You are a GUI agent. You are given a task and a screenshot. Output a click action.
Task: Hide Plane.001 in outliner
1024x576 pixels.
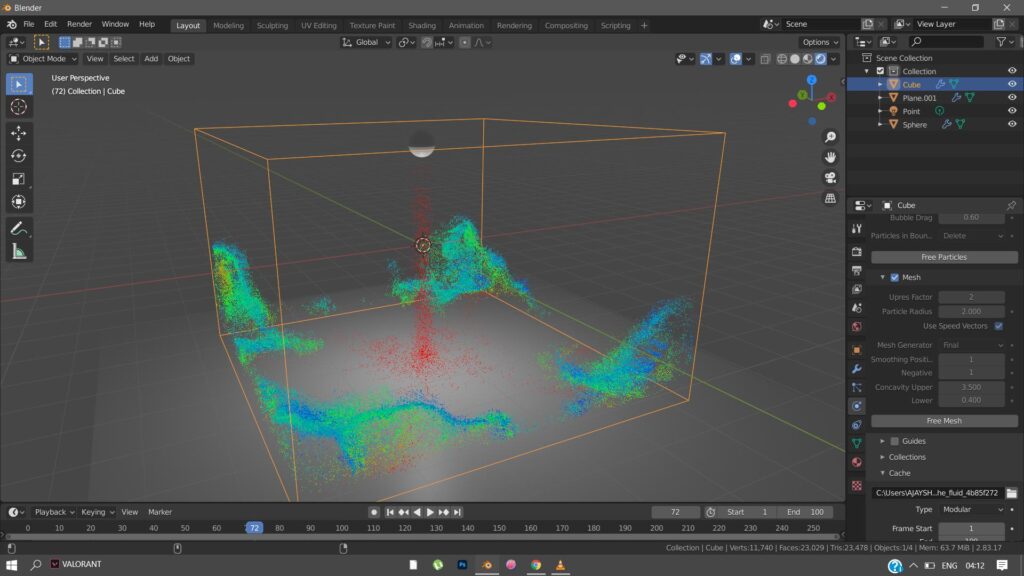click(x=1012, y=97)
